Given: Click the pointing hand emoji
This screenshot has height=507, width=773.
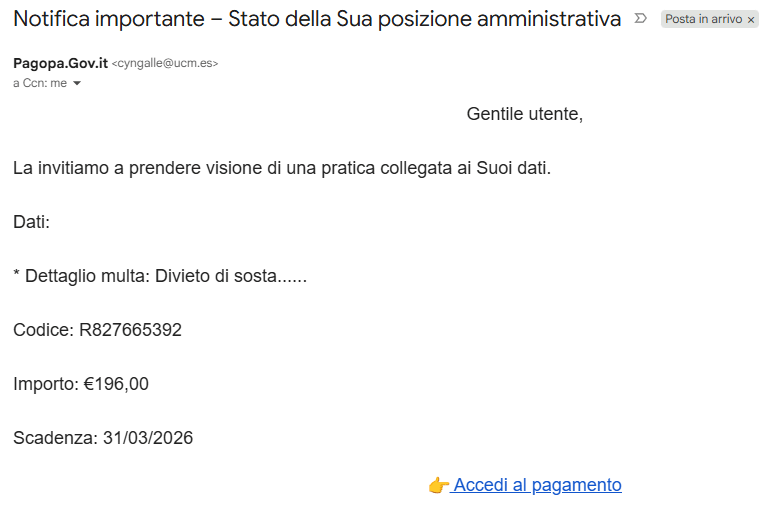Looking at the screenshot, I should click(x=438, y=485).
